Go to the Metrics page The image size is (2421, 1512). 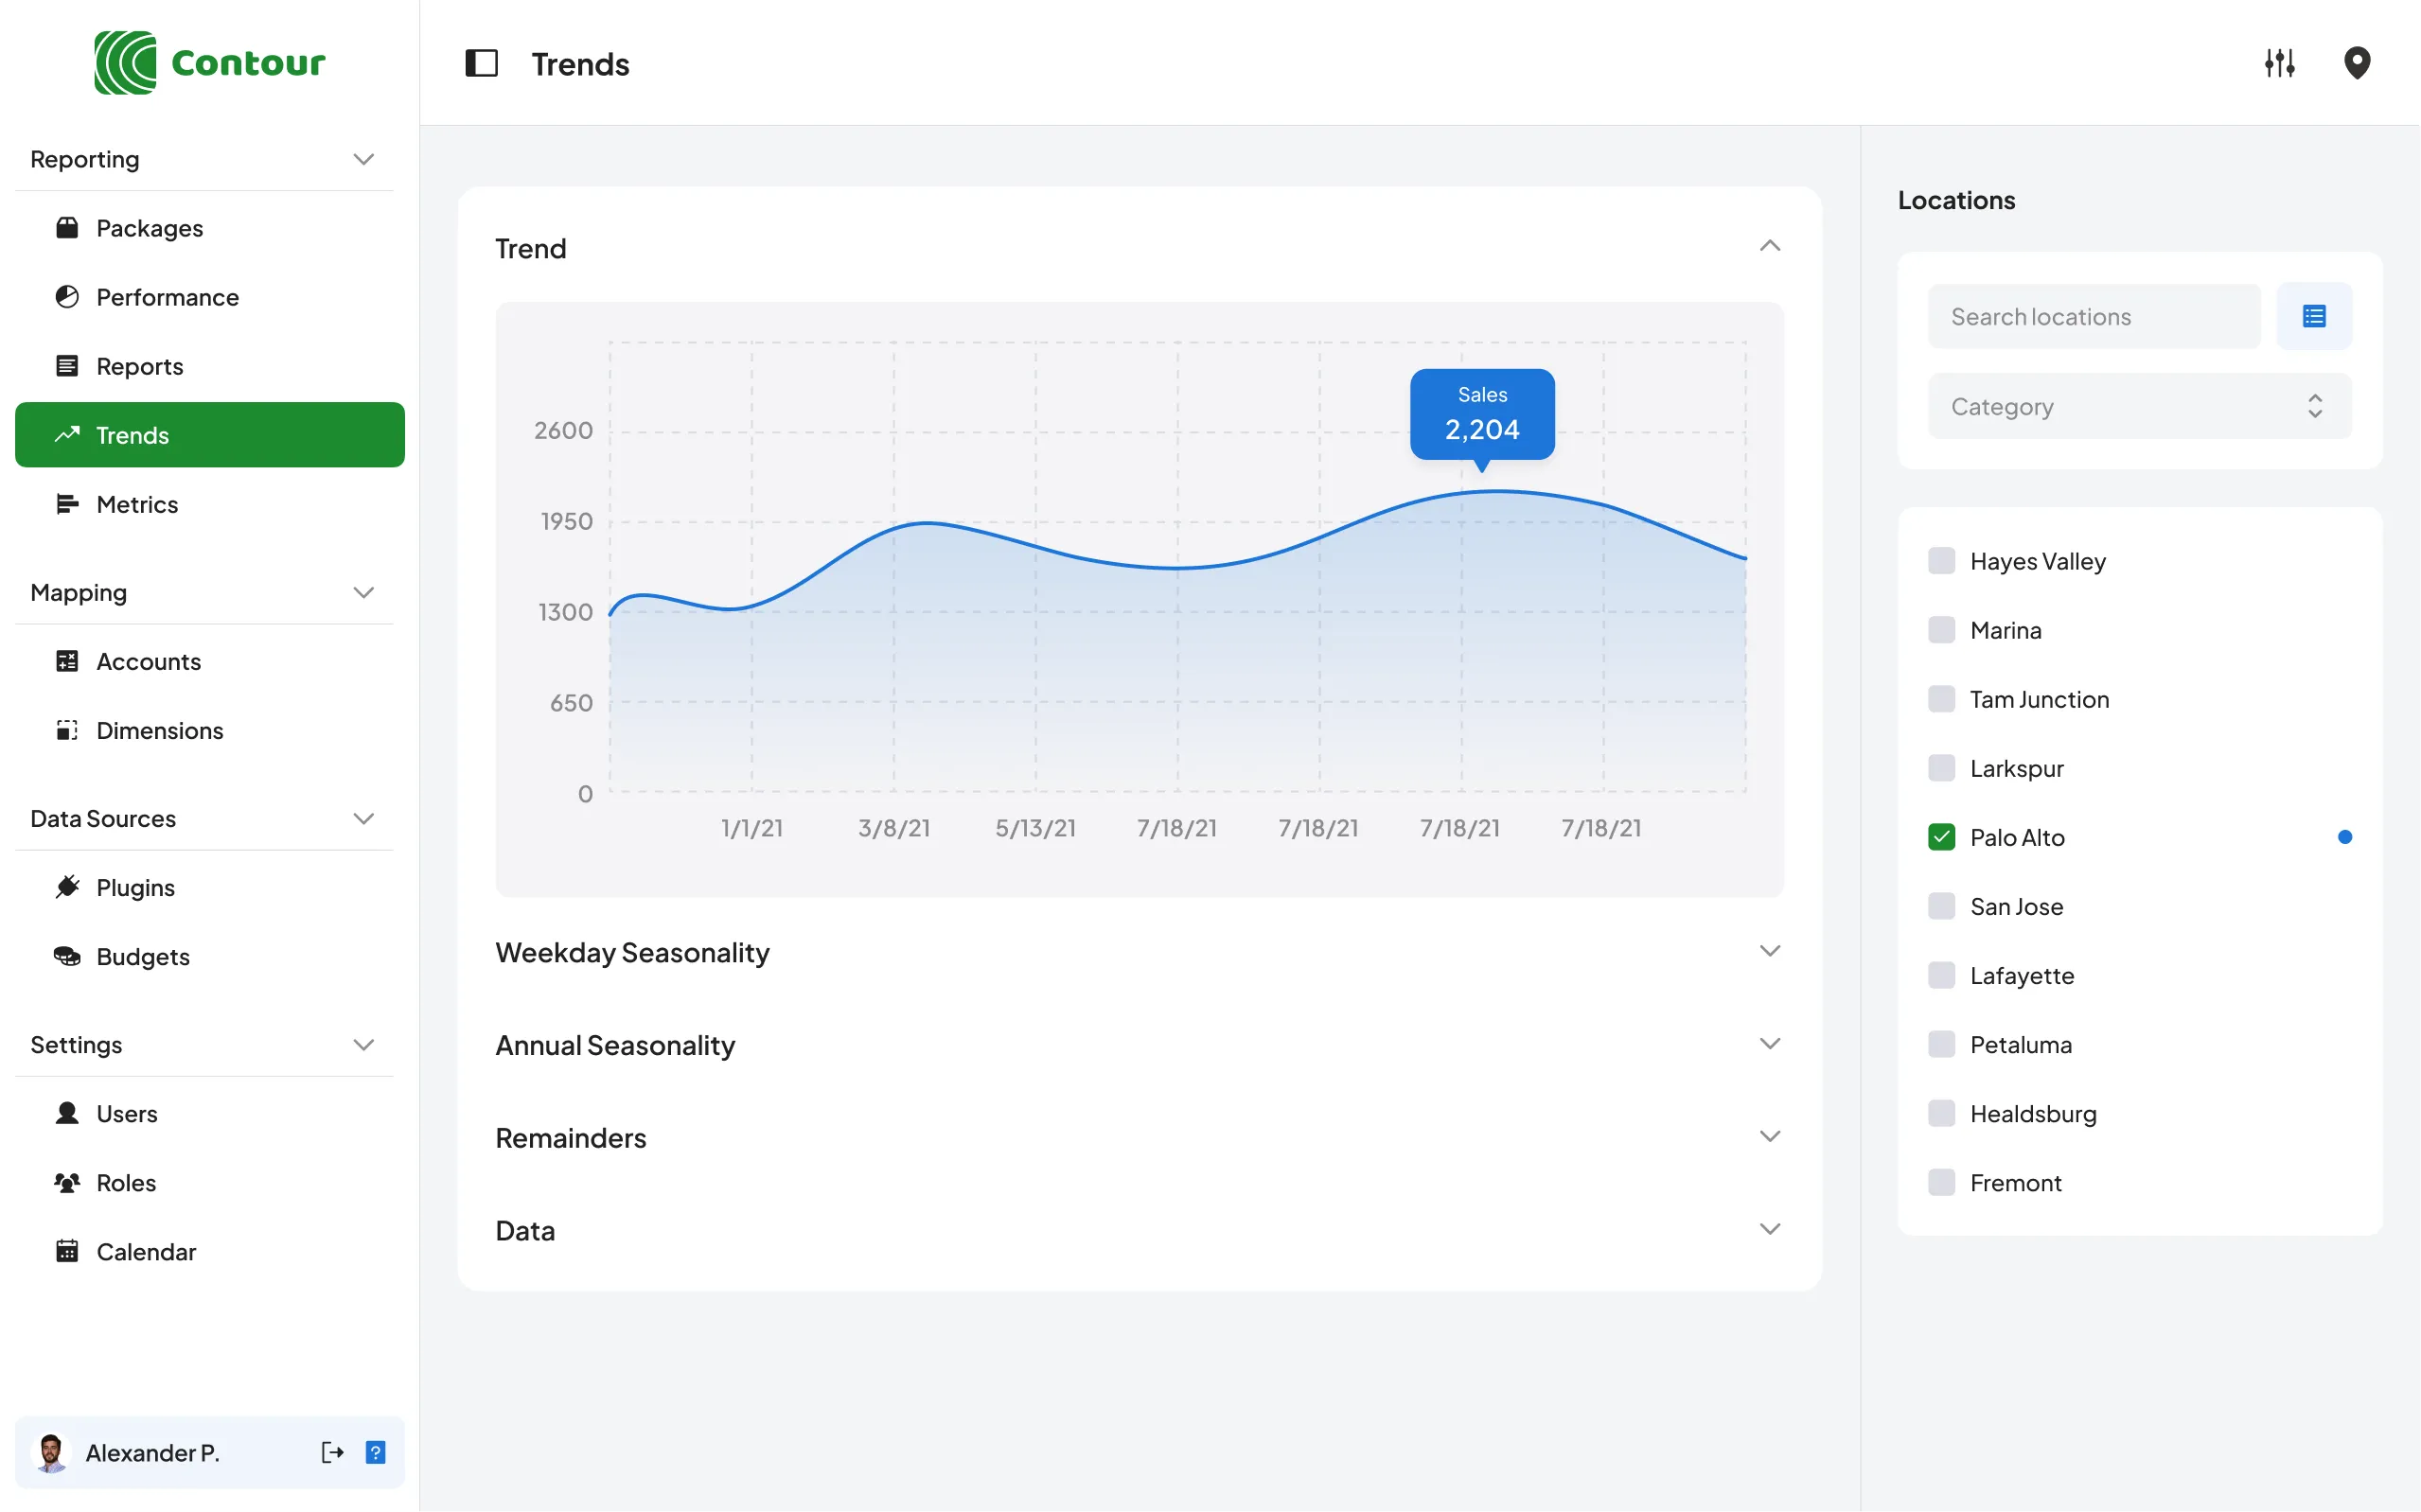pyautogui.click(x=137, y=504)
